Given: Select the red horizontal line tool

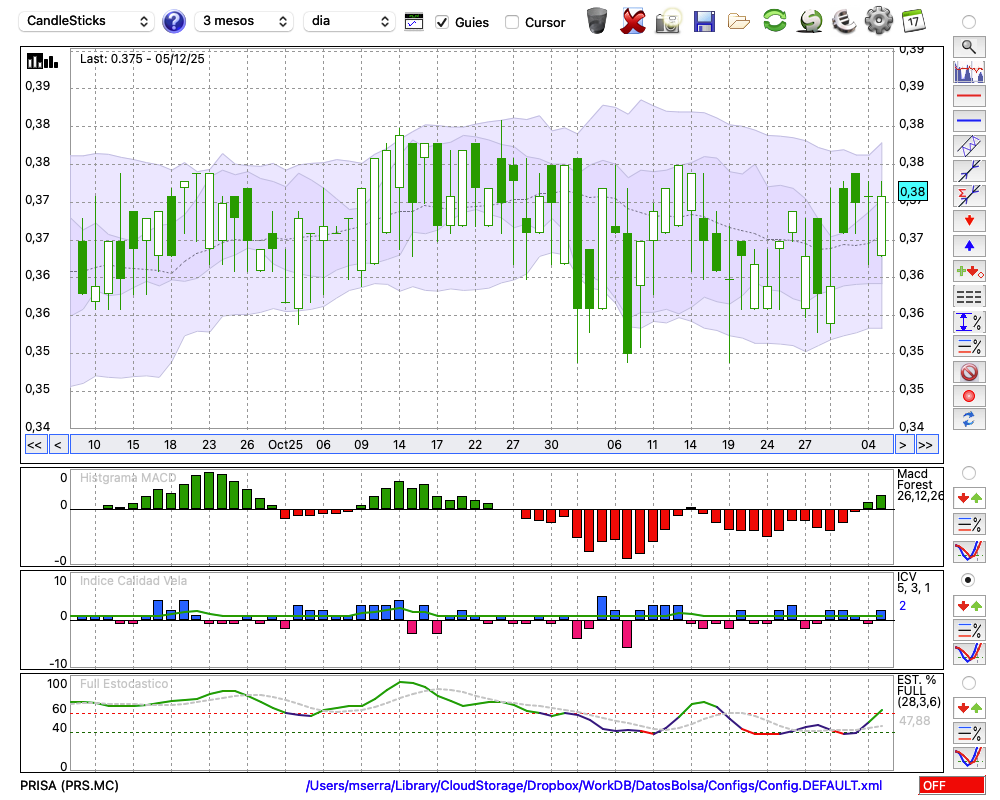Looking at the screenshot, I should pos(968,97).
